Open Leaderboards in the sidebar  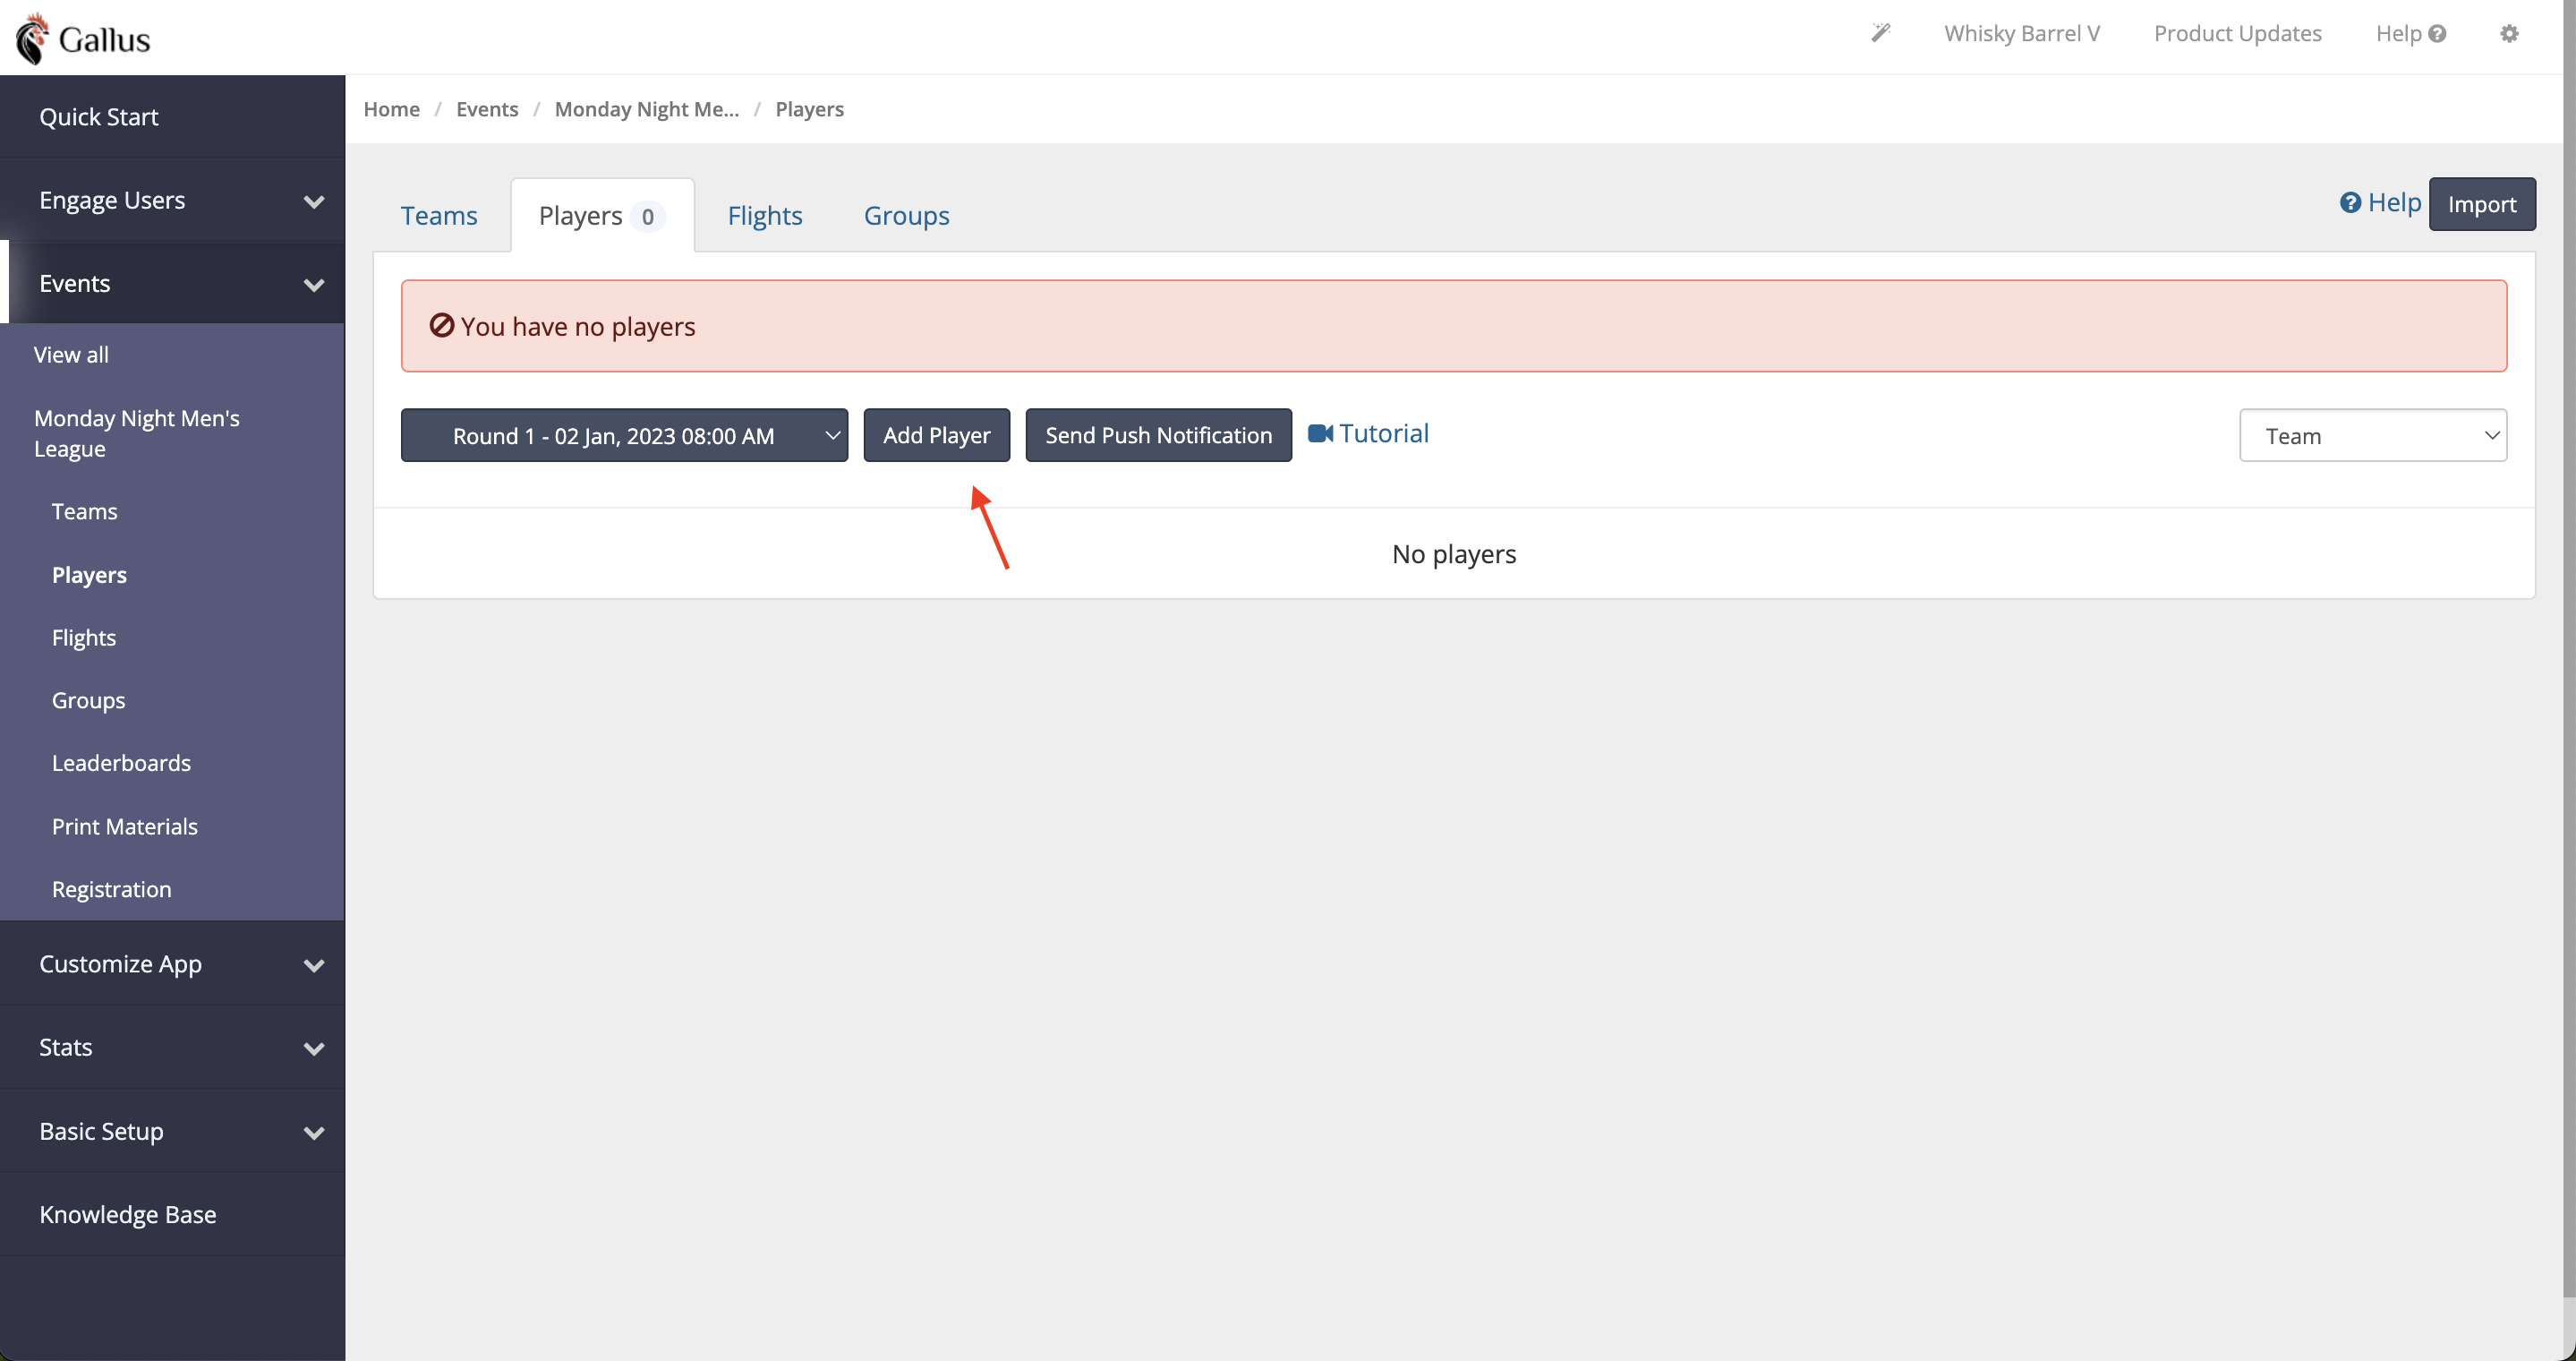121,763
